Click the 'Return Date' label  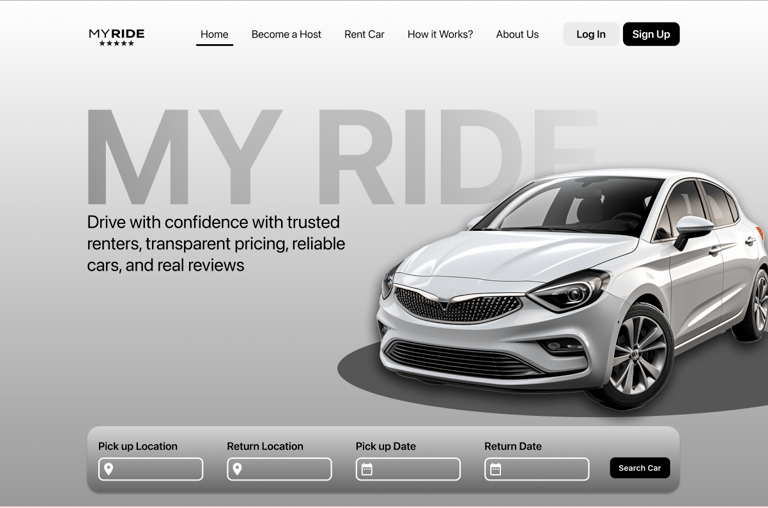pos(513,446)
